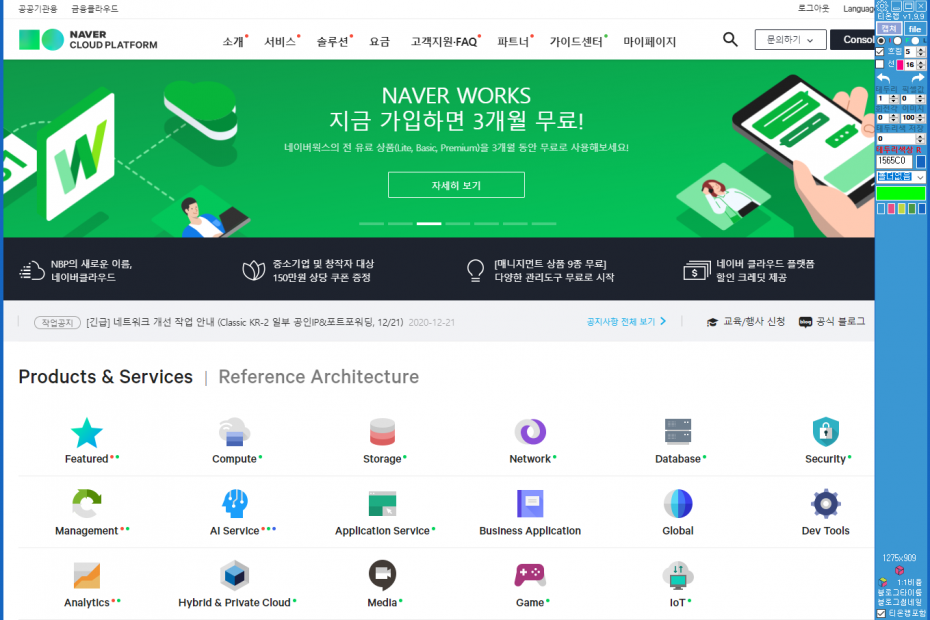The height and width of the screenshot is (620, 930).
Task: Open the 교육/행사 신청 link
Action: pyautogui.click(x=746, y=322)
